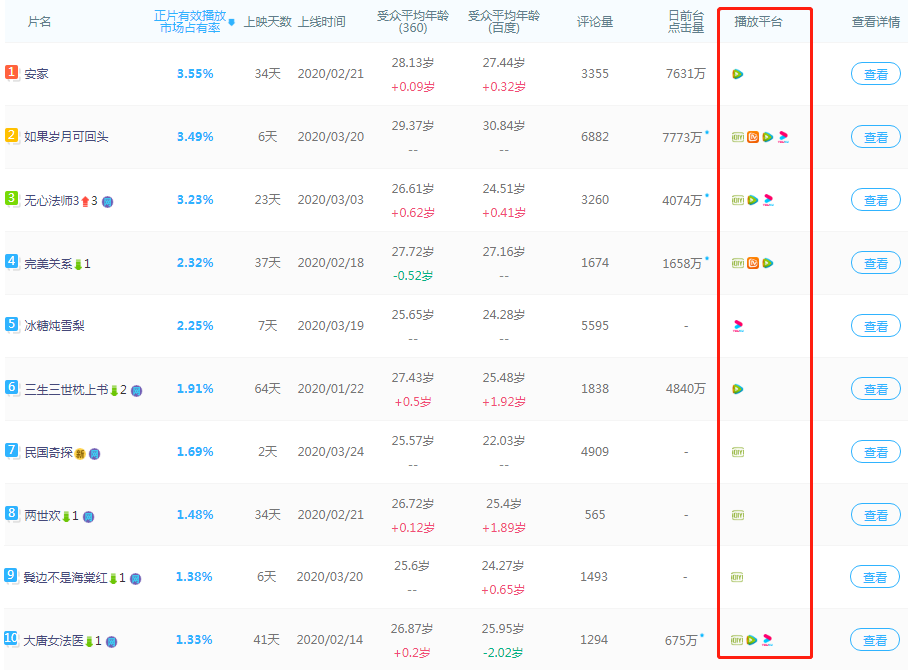Click the green down-arrow icon next to 完美关系
Viewport: 908px width, 670px height.
point(78,265)
